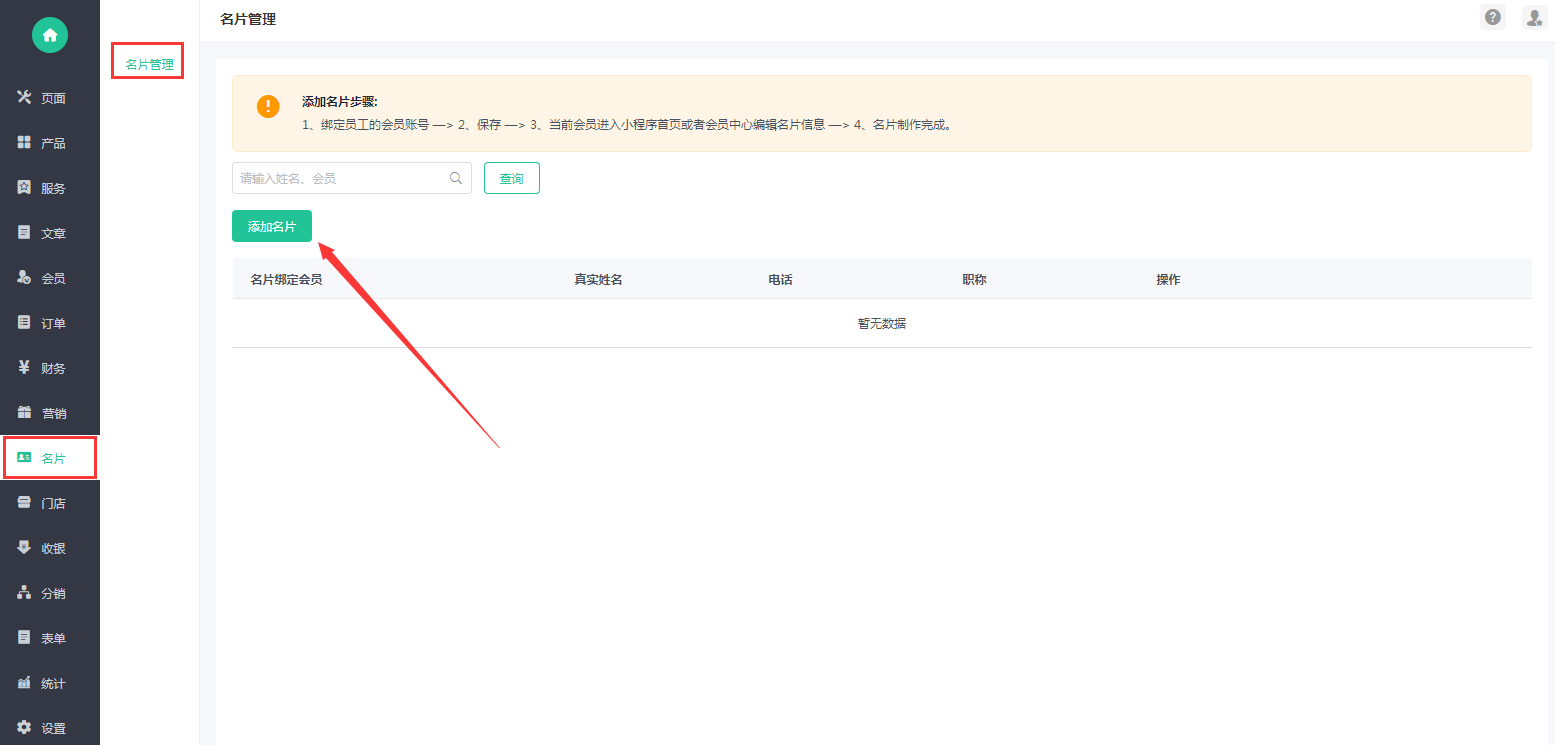Go to the 服务 sidebar section

pyautogui.click(x=50, y=188)
